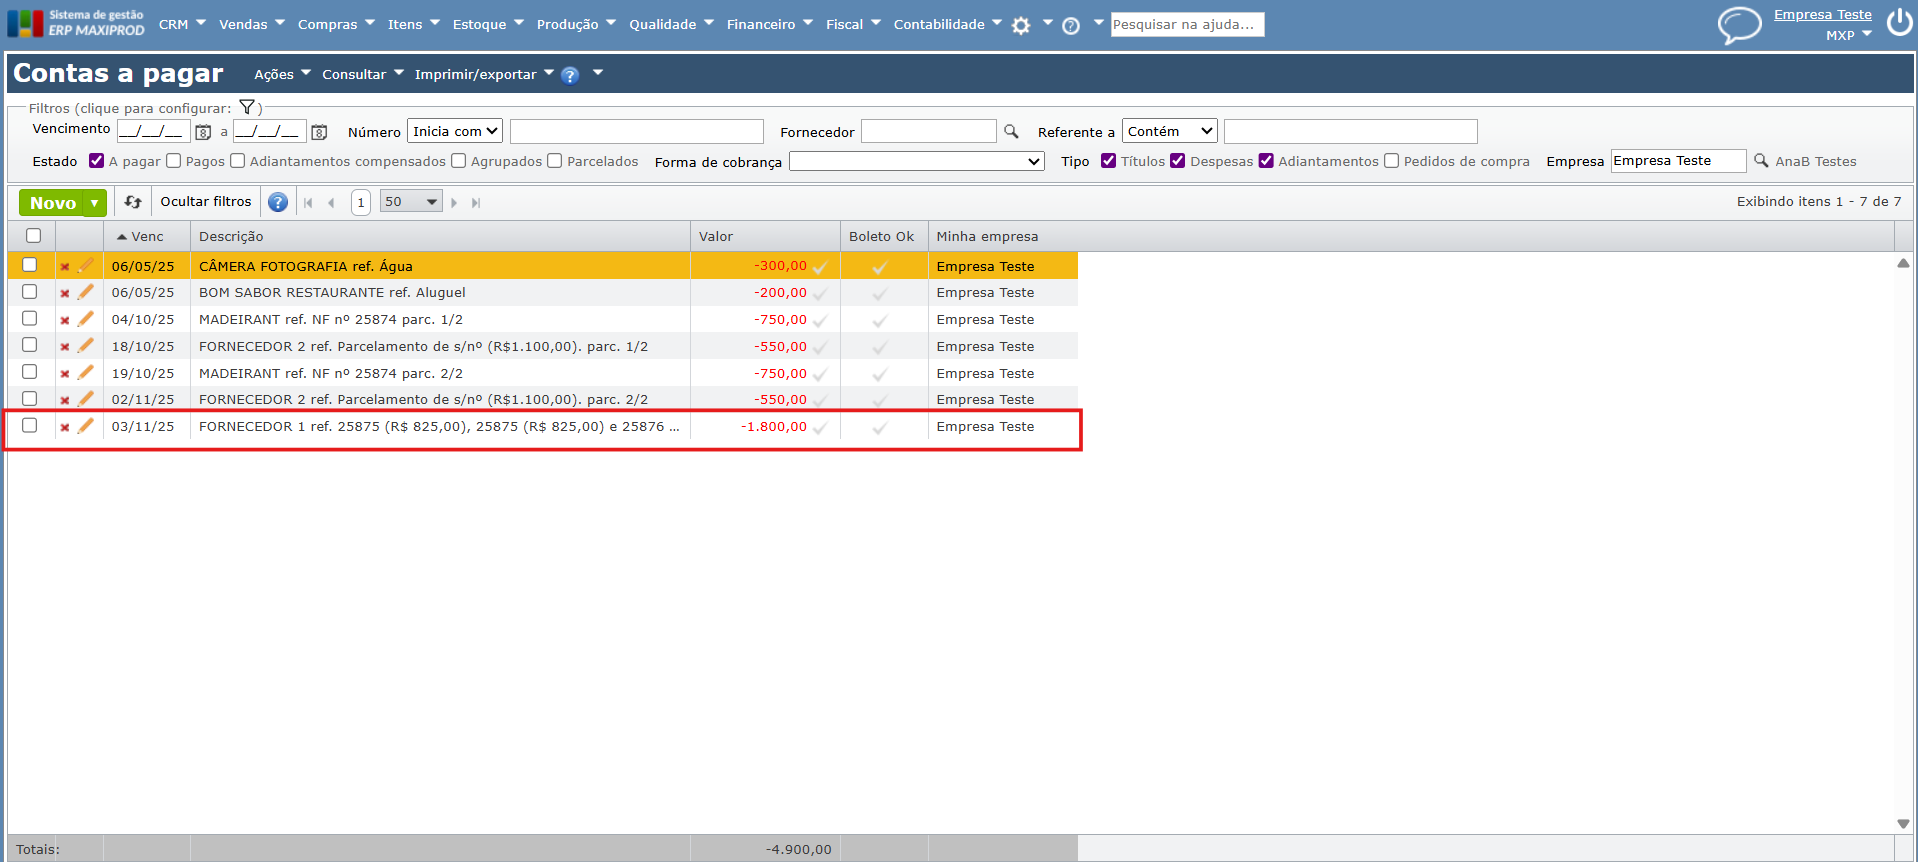The height and width of the screenshot is (862, 1918).
Task: Click the Boleto Ok check for CÂMERA FOTOGRAFIA
Action: [x=880, y=267]
